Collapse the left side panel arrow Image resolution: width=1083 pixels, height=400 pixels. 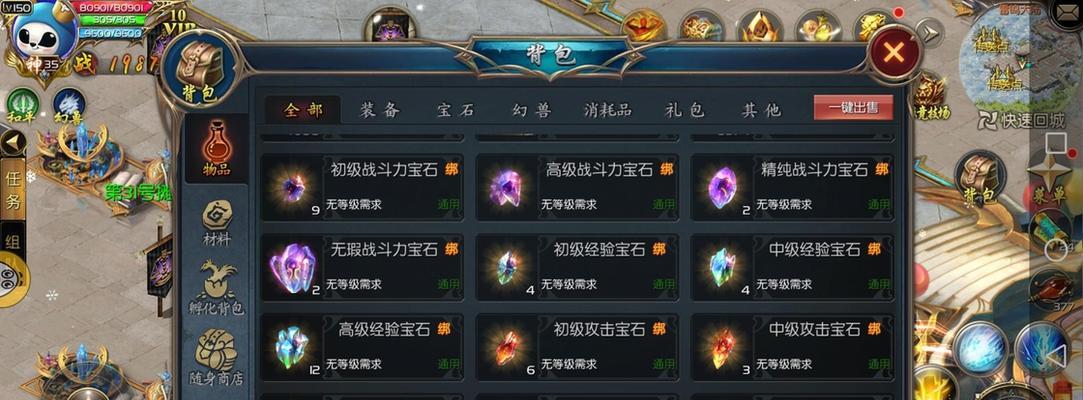11,143
